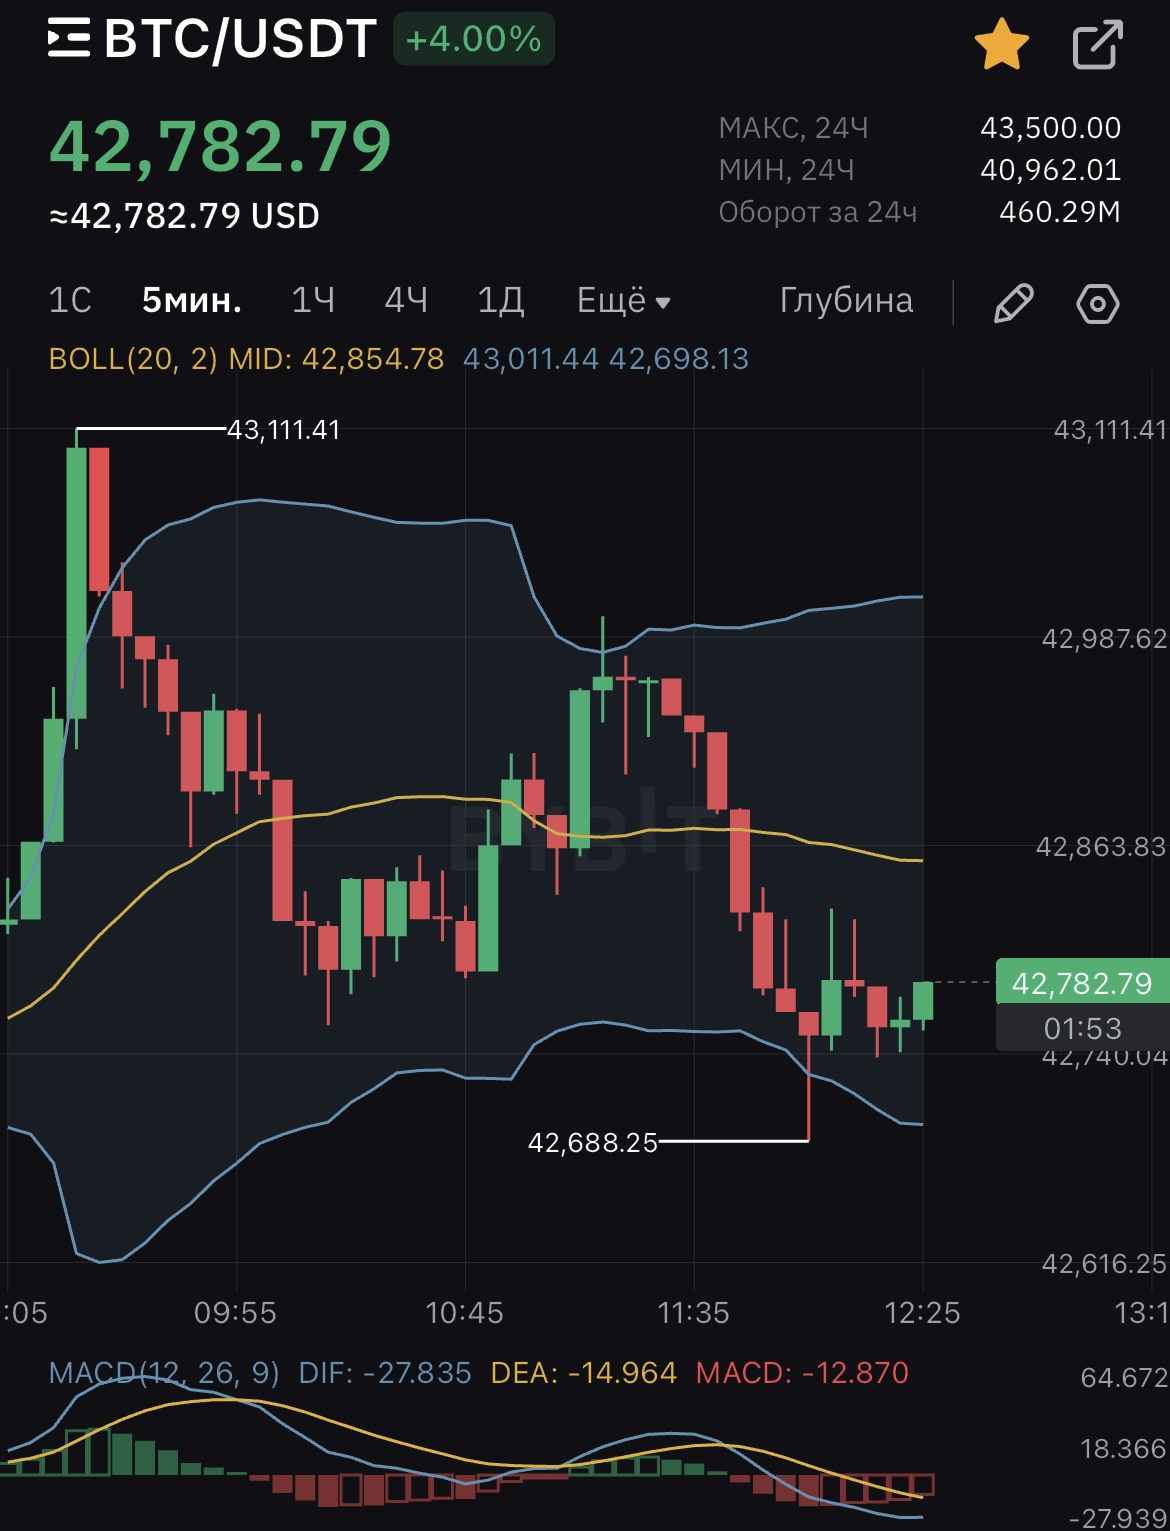Tap the +4.00% change badge
Screen dimensions: 1170x1531
(x=474, y=40)
